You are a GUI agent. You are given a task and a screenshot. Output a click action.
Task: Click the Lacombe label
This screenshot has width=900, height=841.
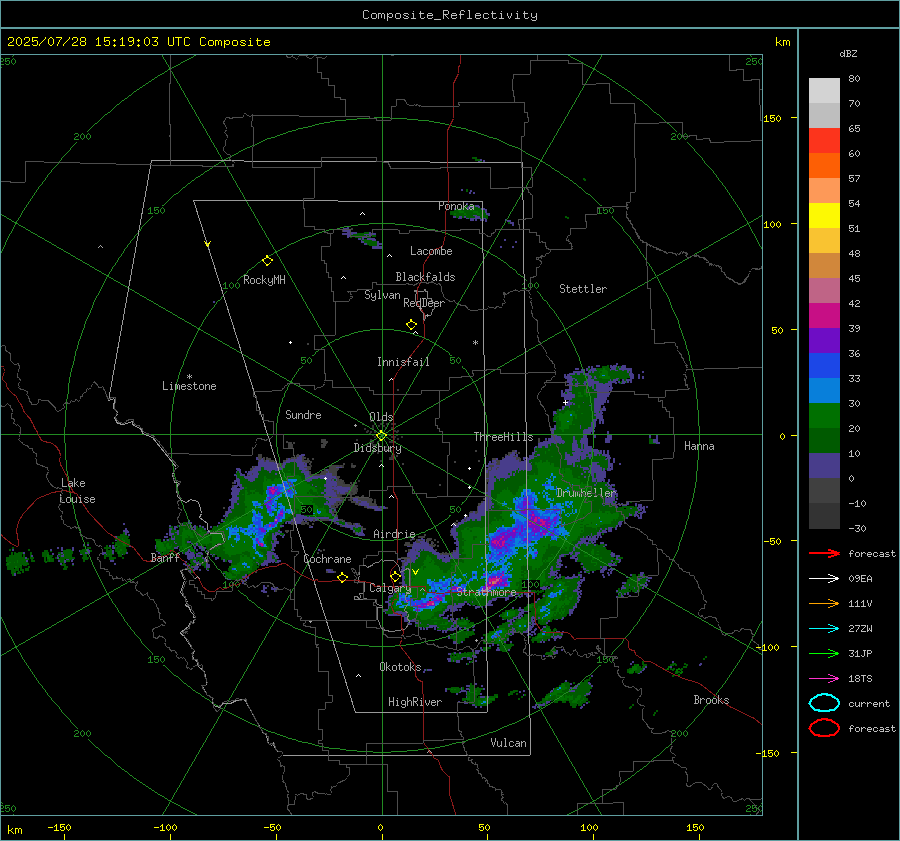click(431, 251)
